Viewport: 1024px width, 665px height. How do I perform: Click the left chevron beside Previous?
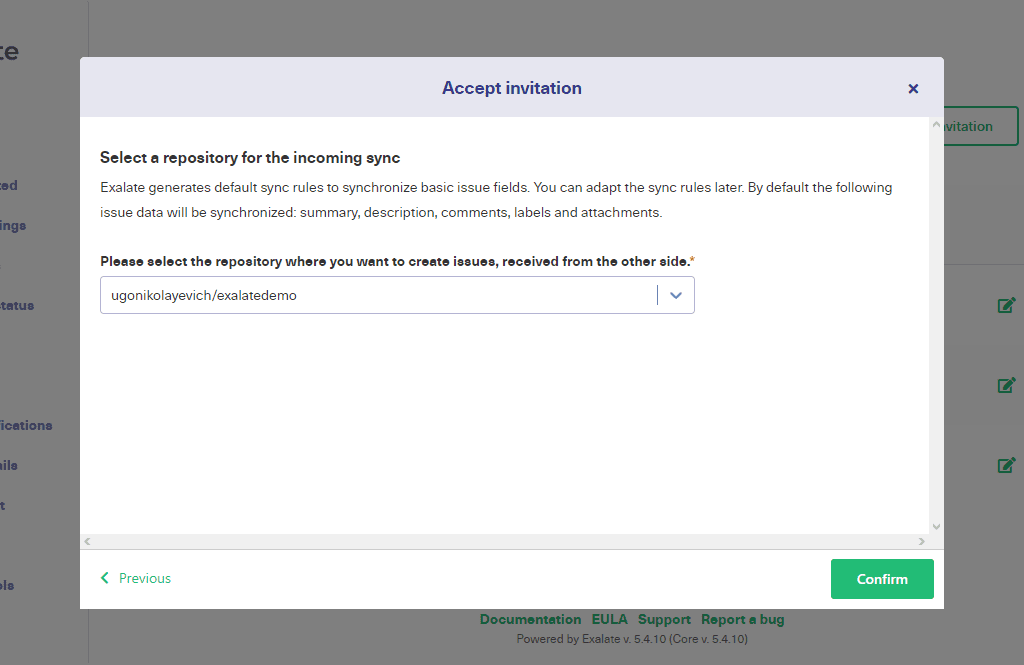coord(104,578)
